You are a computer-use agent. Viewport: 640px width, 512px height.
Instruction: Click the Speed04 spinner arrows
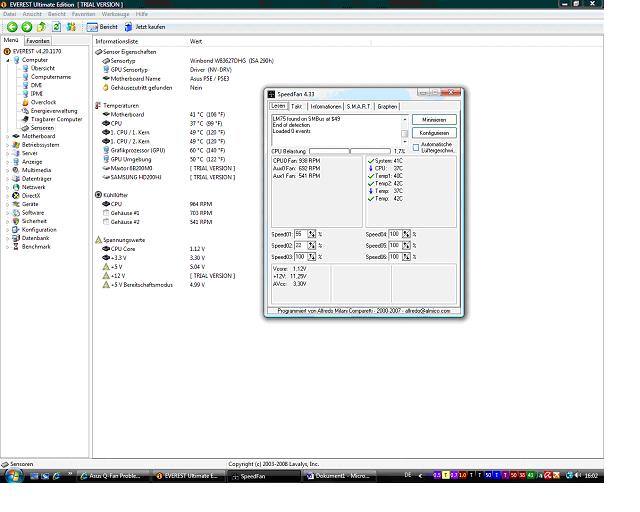406,234
